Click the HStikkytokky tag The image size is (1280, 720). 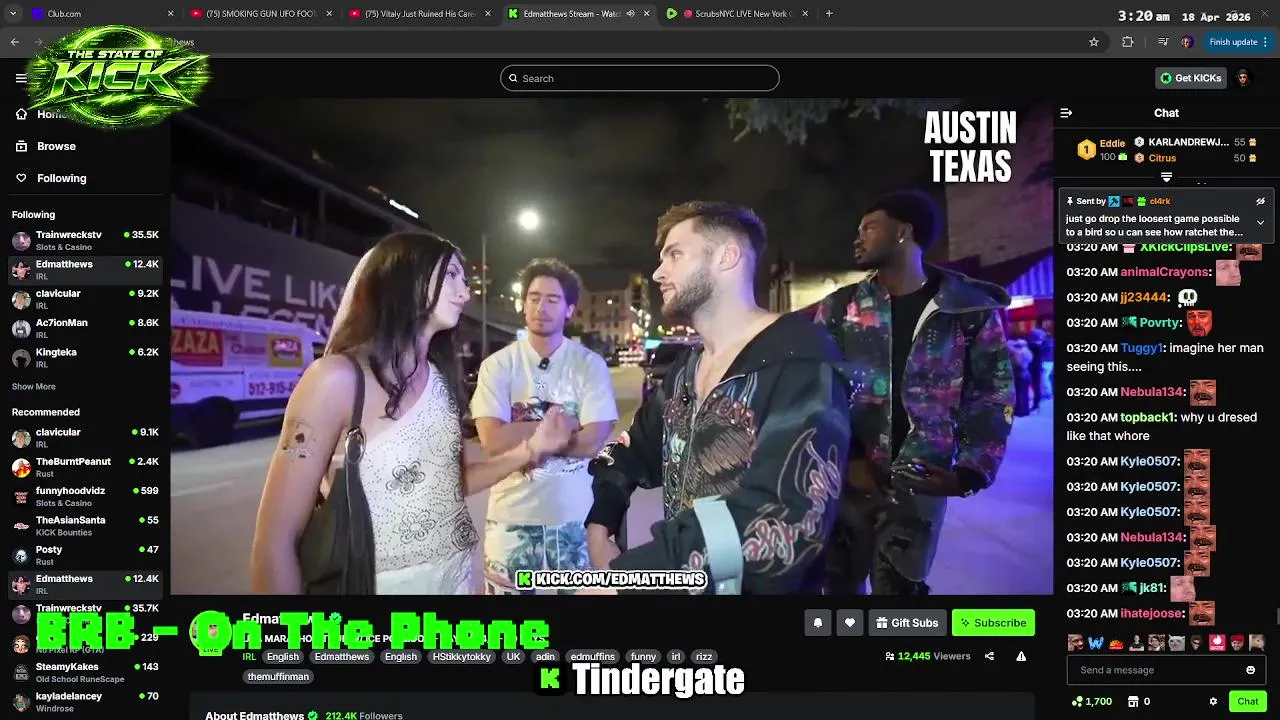click(461, 657)
